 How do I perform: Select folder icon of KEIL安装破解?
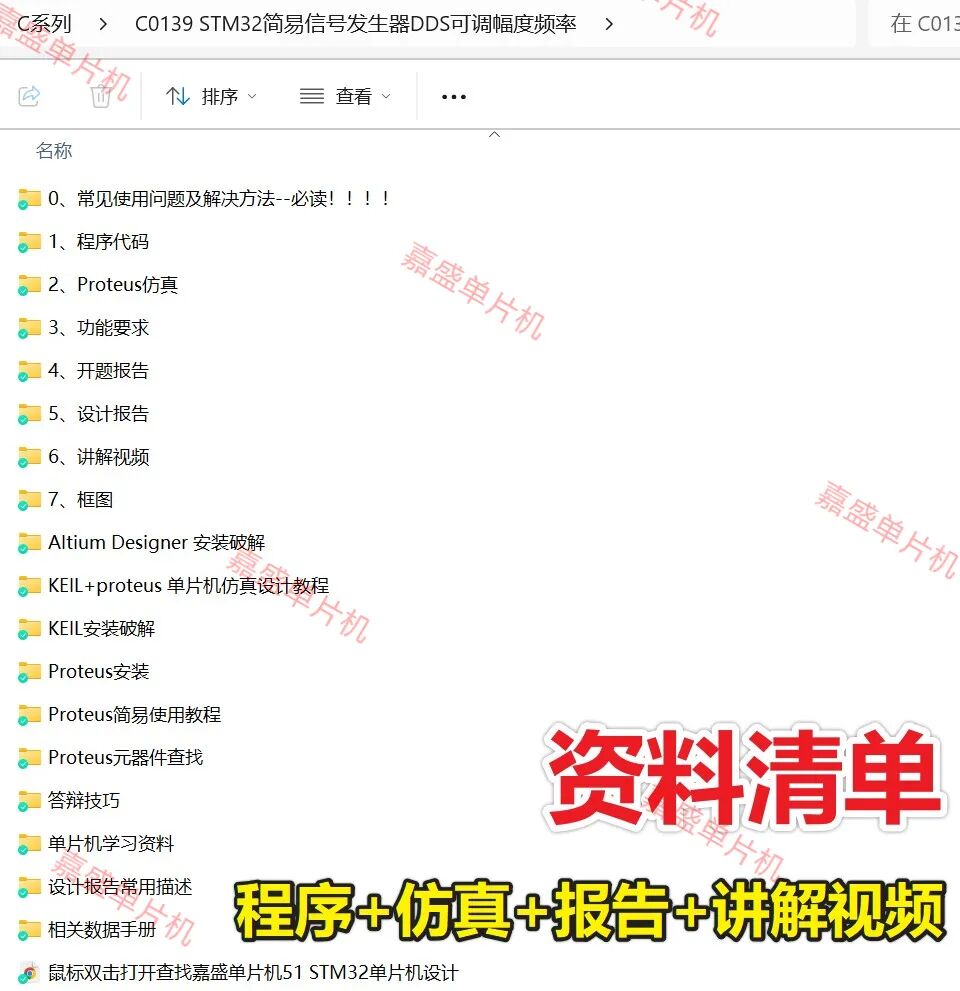point(29,629)
